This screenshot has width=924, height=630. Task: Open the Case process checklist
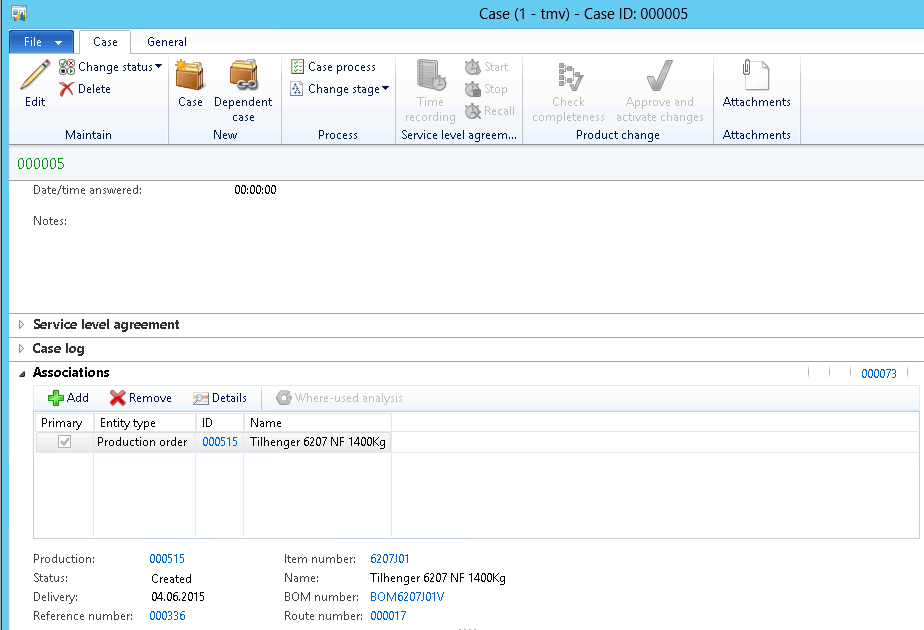(334, 67)
